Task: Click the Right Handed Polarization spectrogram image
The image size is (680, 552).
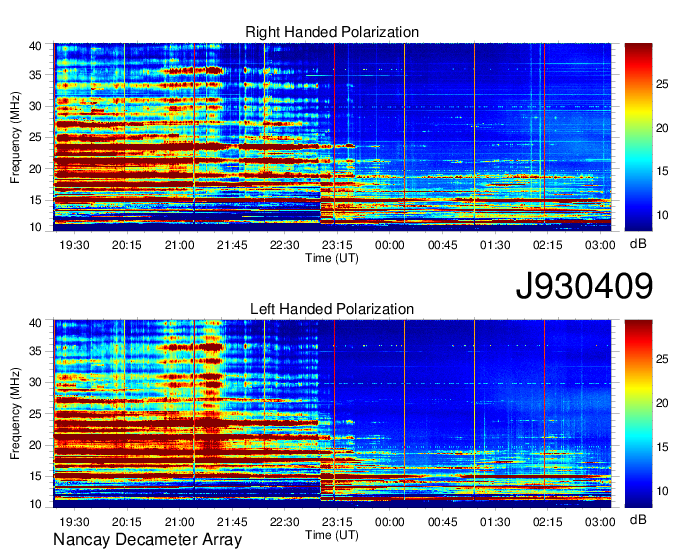Action: click(332, 137)
